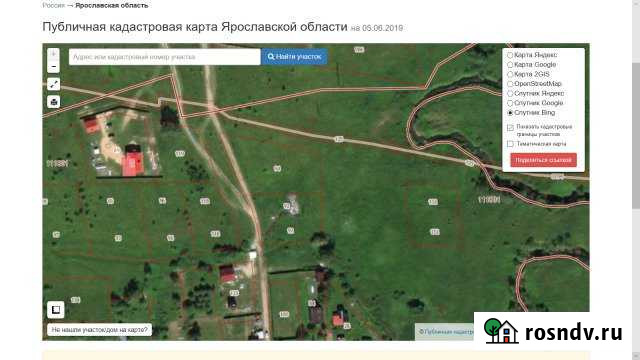Select the 'OpenStreetMap' layer radio option
Screen dimensions: 640x360
coord(510,84)
